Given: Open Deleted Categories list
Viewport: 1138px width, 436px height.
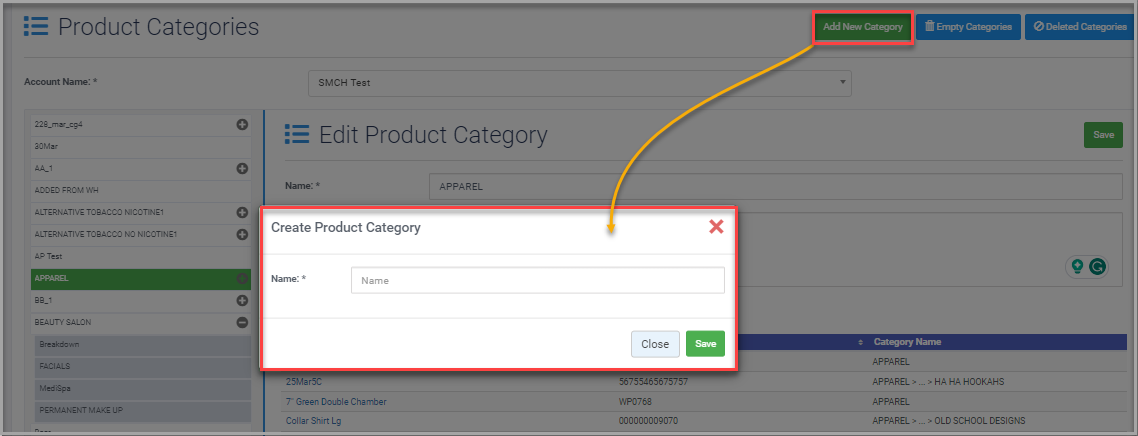Looking at the screenshot, I should click(1080, 27).
